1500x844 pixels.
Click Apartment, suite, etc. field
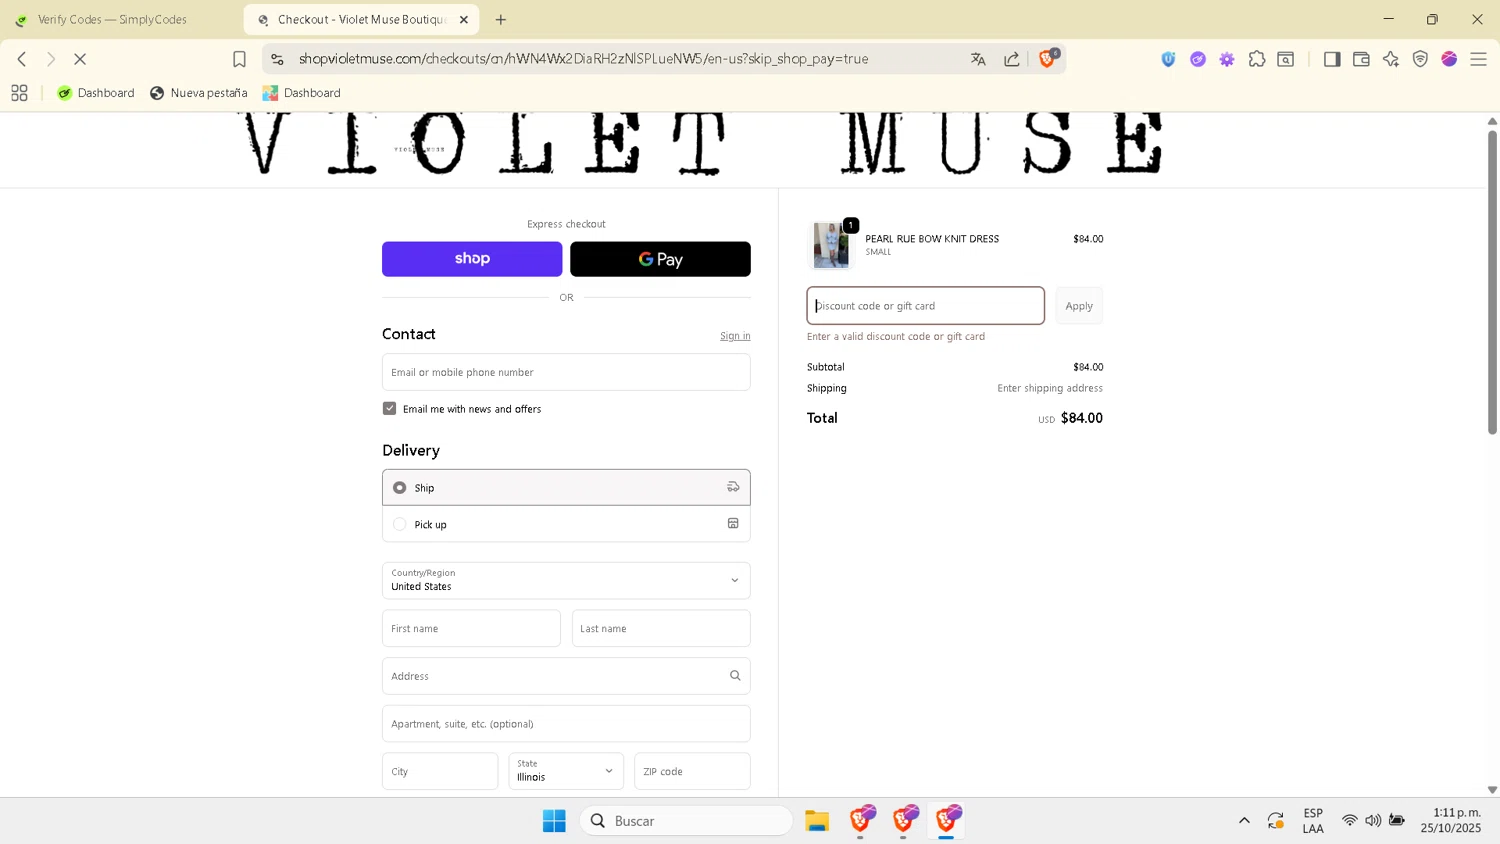[566, 723]
